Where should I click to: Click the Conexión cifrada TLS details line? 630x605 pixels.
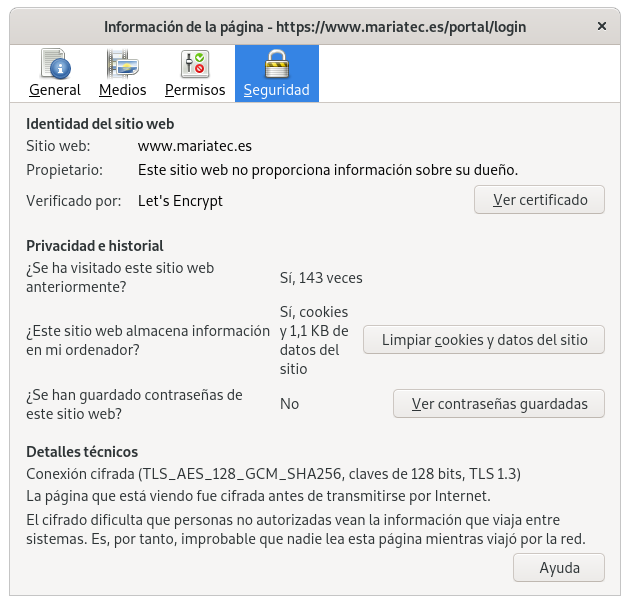[x=273, y=473]
